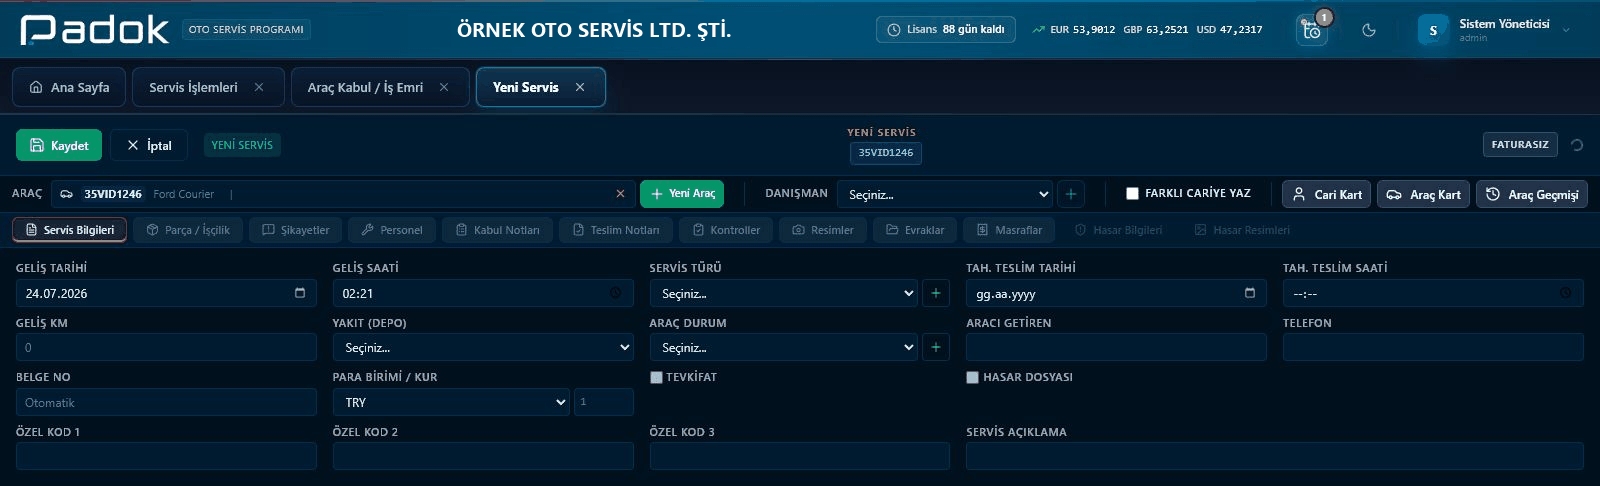The height and width of the screenshot is (486, 1600).
Task: Click the YENİ SERVİS status badge
Action: pyautogui.click(x=242, y=145)
